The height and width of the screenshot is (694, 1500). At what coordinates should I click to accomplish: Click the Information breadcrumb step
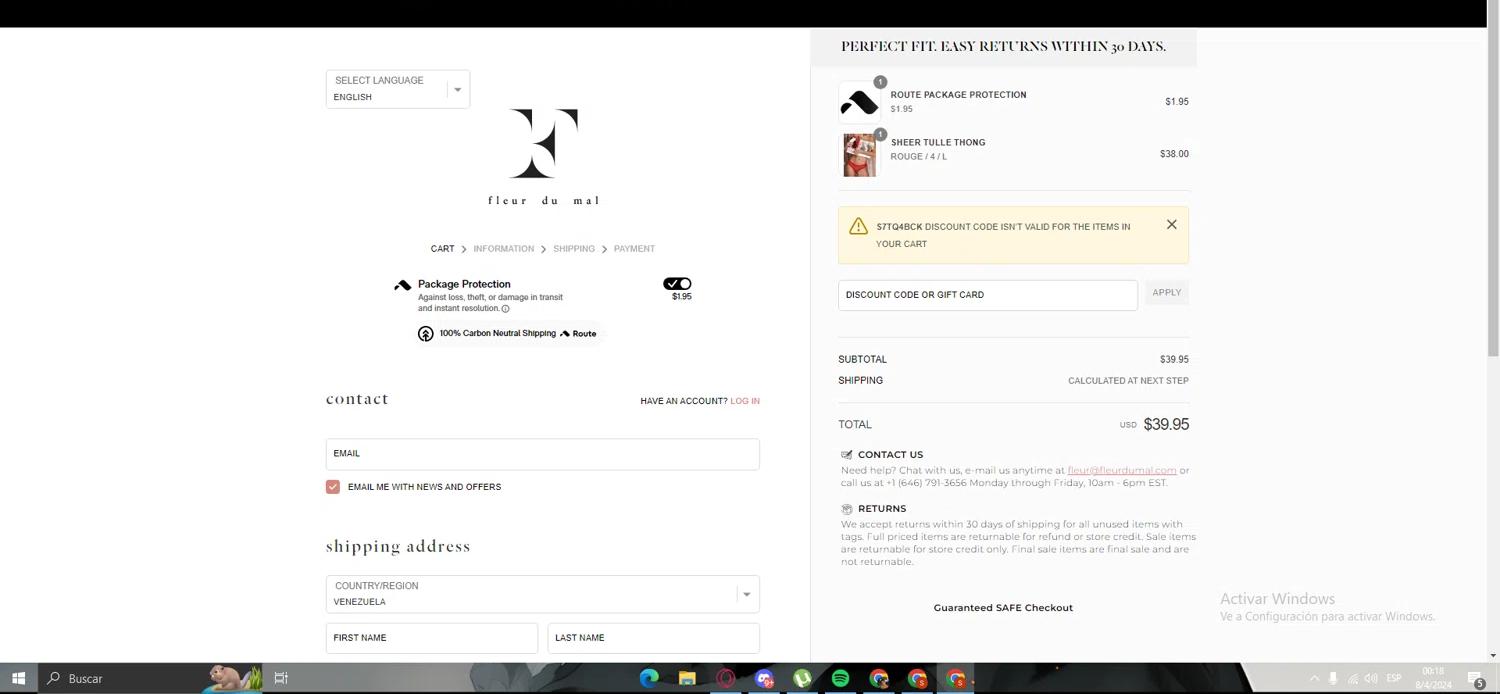pyautogui.click(x=503, y=249)
